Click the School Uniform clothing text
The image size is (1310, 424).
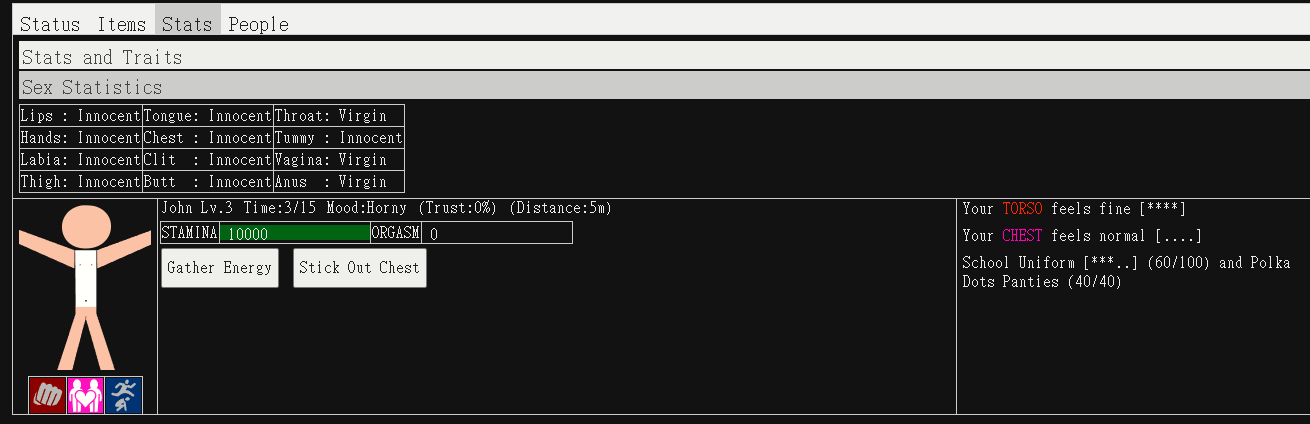(1019, 263)
